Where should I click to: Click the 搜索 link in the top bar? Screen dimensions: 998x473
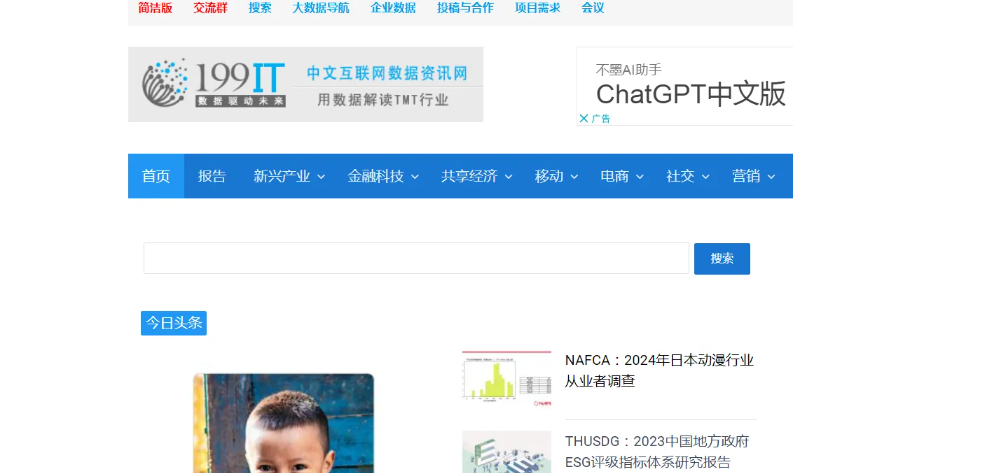click(x=260, y=8)
